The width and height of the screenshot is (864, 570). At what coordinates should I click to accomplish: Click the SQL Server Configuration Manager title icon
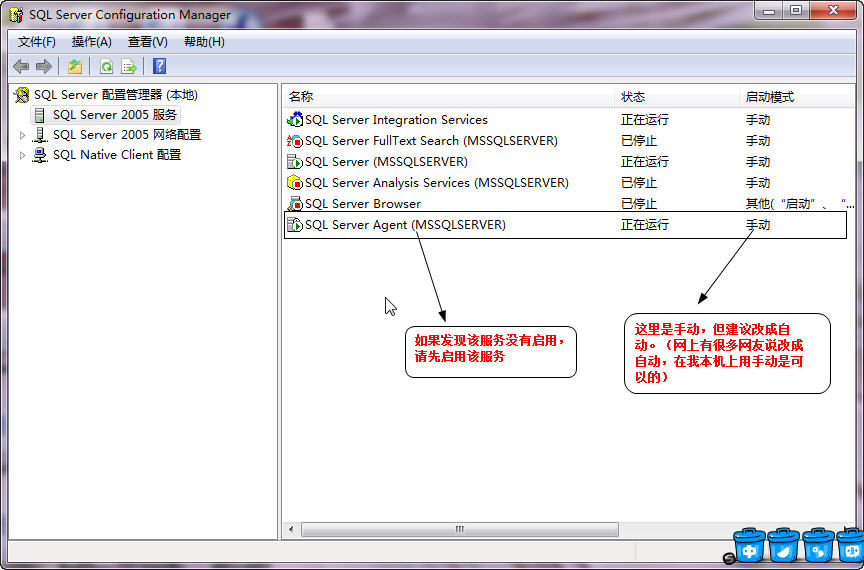point(17,15)
